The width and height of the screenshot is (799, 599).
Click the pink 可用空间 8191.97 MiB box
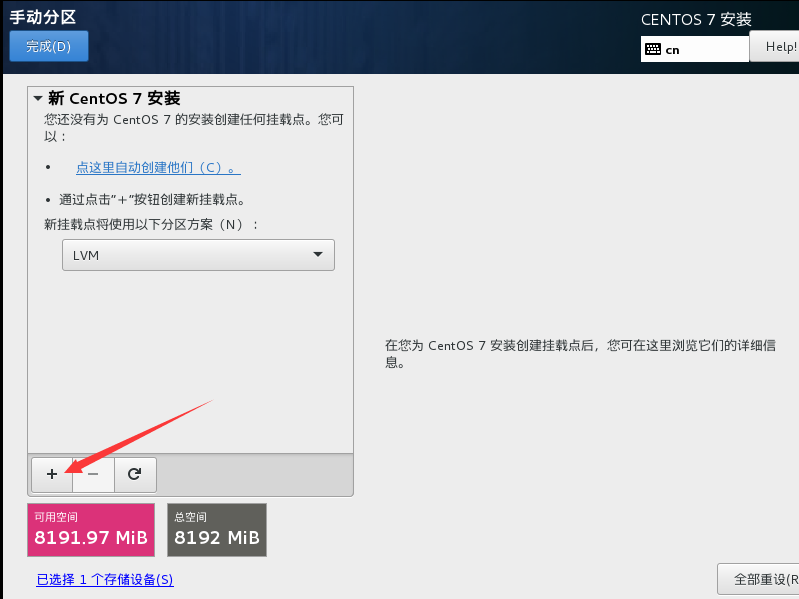(91, 530)
